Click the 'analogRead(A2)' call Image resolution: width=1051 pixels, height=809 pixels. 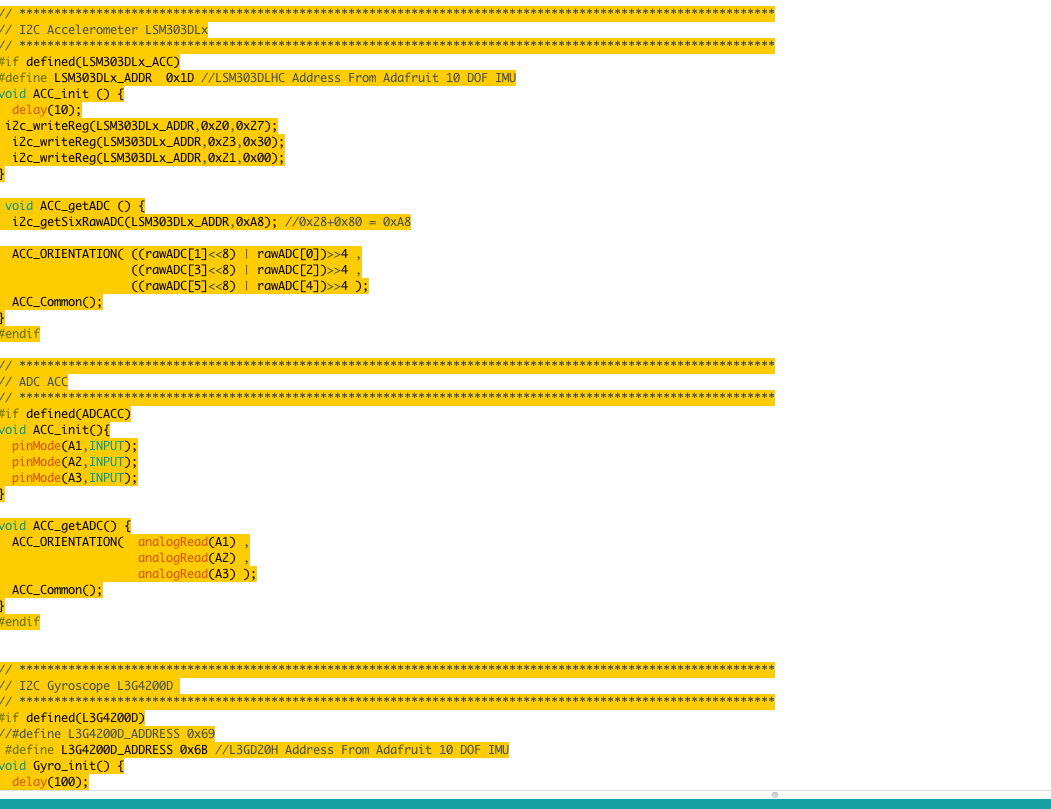pos(187,558)
